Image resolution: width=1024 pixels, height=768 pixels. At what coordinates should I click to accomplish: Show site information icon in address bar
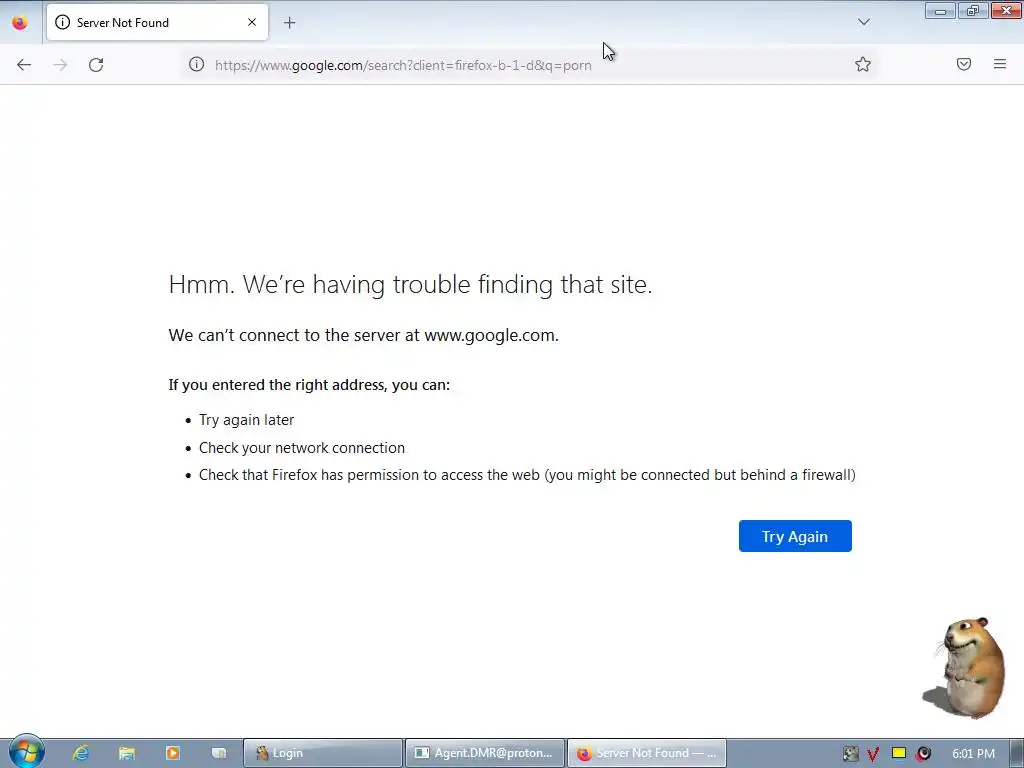pos(197,64)
